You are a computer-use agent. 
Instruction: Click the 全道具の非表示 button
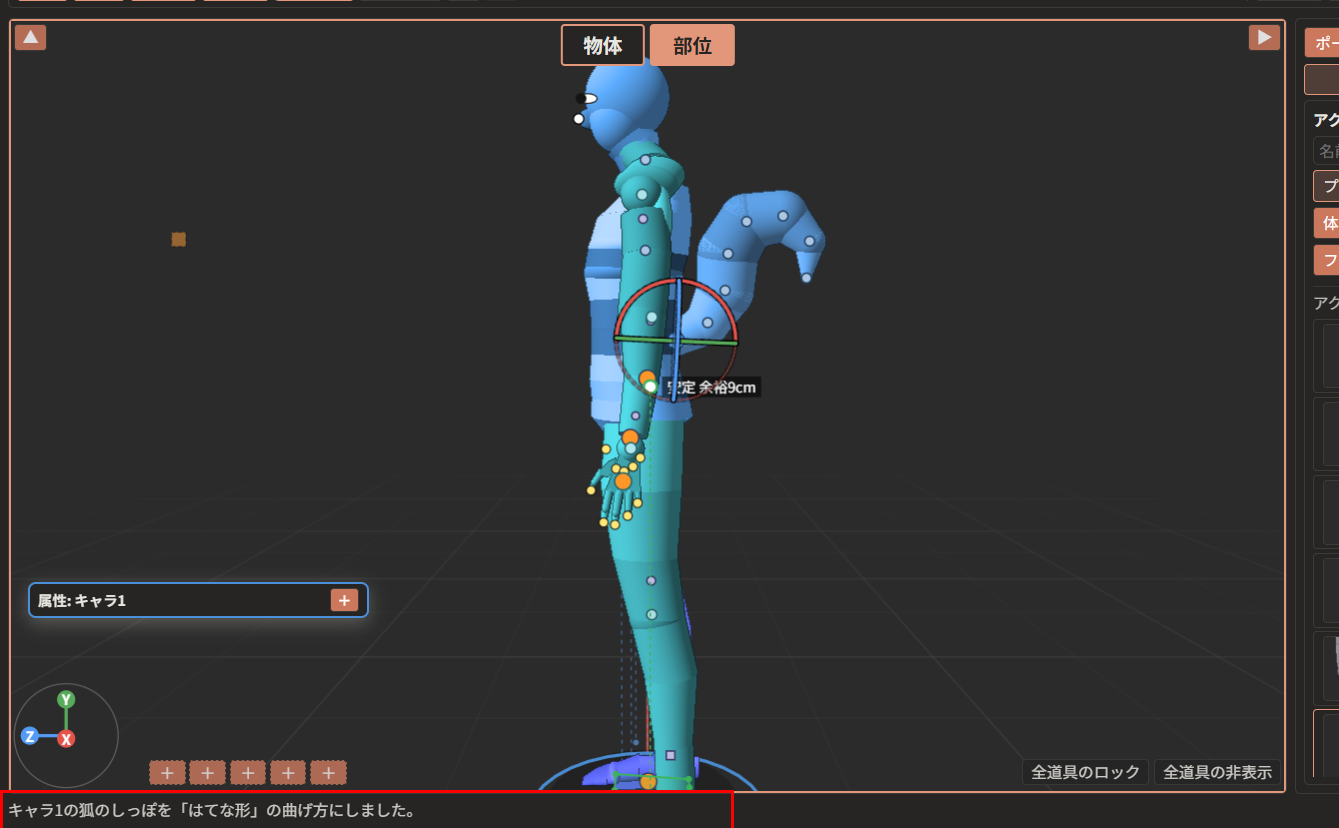pyautogui.click(x=1217, y=772)
